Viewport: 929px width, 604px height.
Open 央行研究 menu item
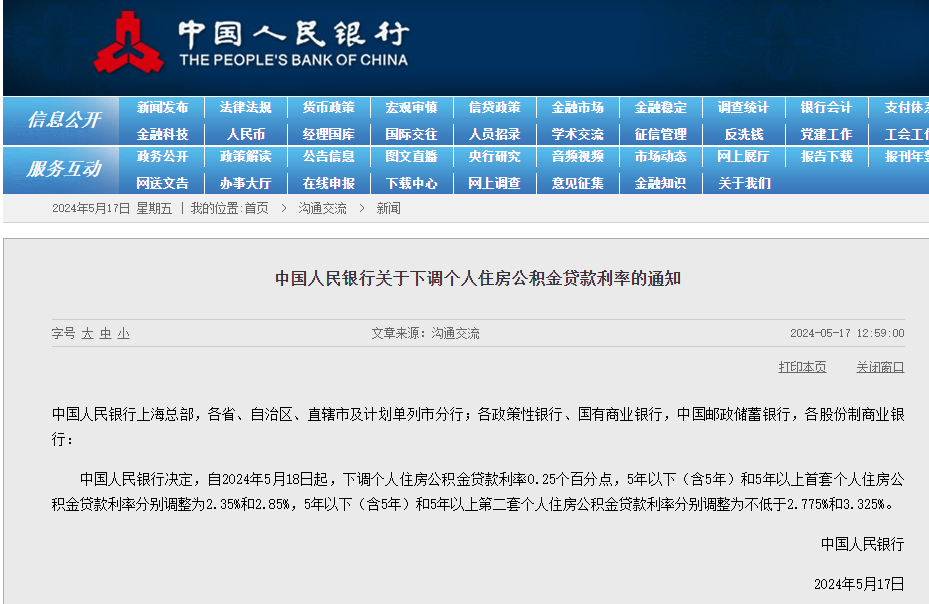click(494, 156)
